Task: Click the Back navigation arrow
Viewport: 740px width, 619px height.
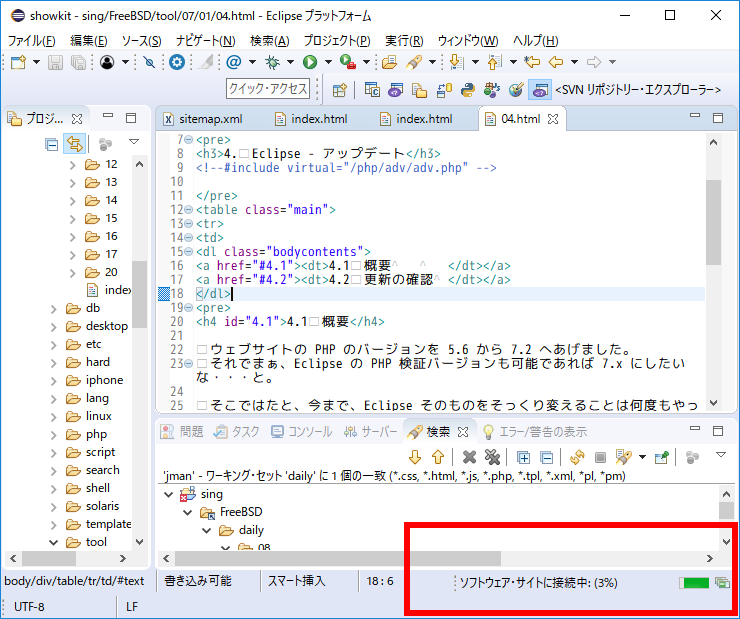Action: (x=556, y=62)
